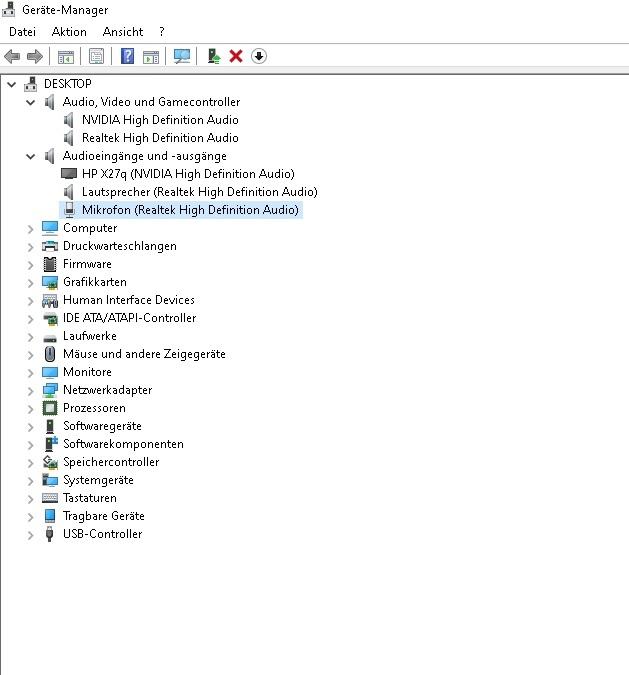629x675 pixels.
Task: Select the Prozessoren label
Action: click(94, 408)
